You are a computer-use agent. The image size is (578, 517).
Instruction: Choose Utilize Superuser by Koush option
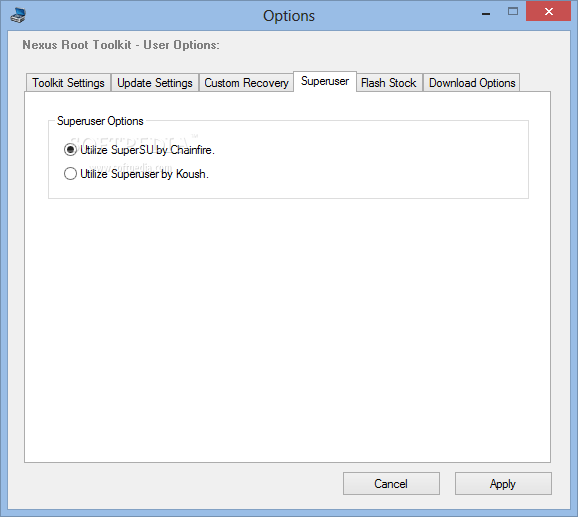[136, 174]
